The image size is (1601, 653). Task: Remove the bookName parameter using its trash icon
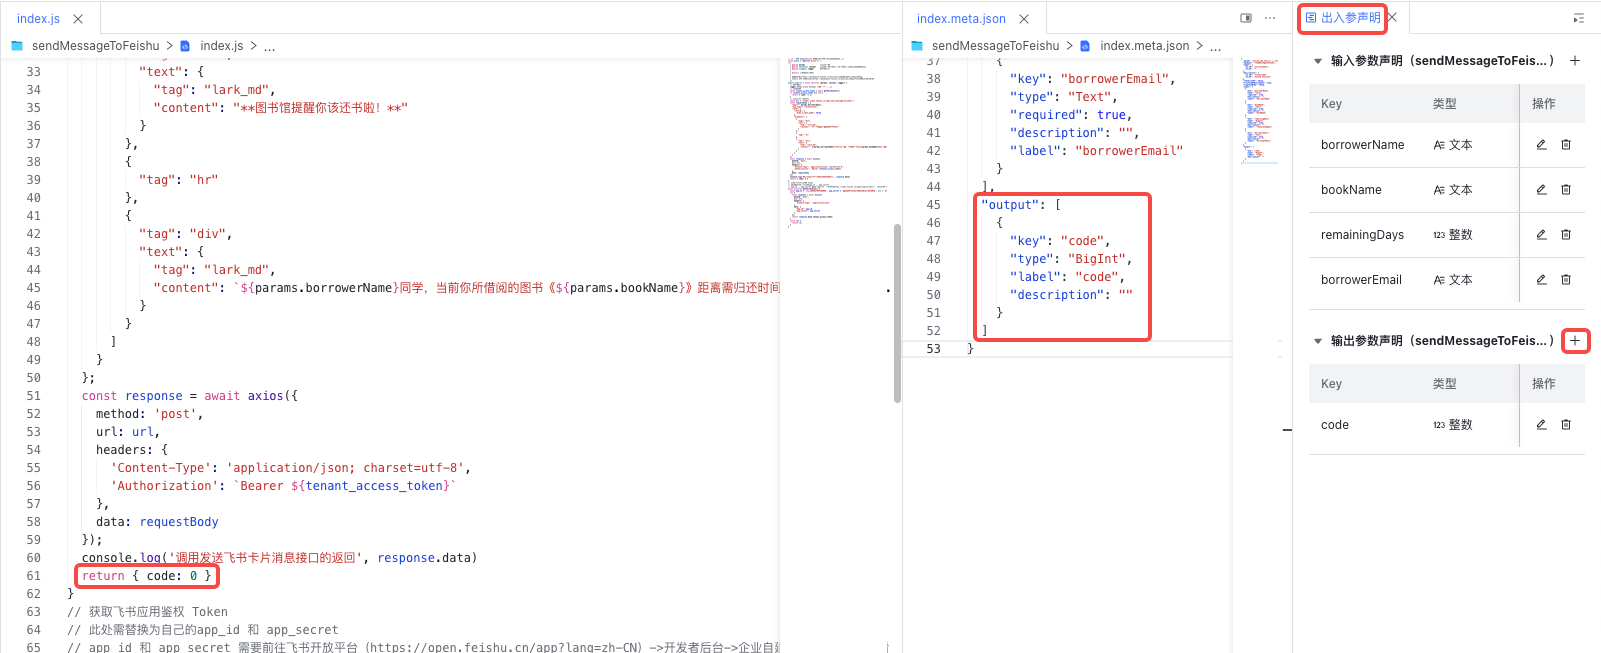pyautogui.click(x=1566, y=190)
